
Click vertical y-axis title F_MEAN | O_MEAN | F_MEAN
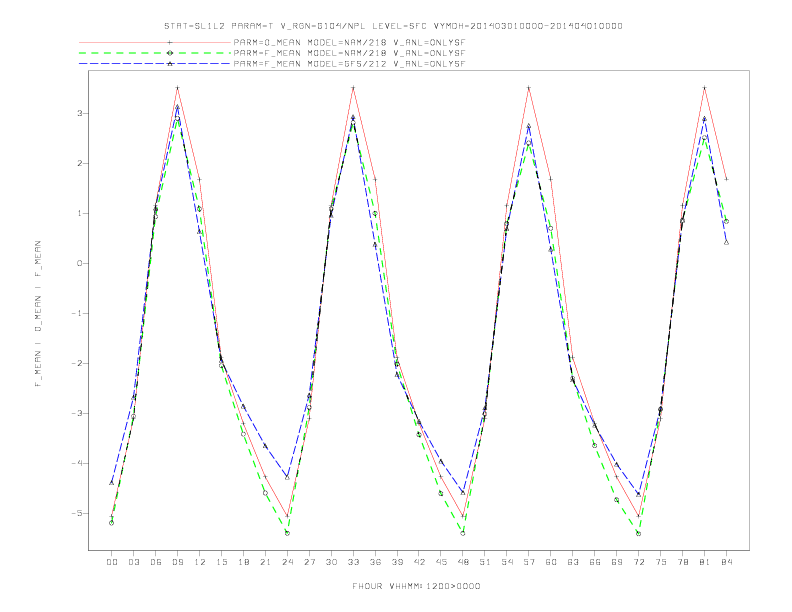click(x=38, y=314)
